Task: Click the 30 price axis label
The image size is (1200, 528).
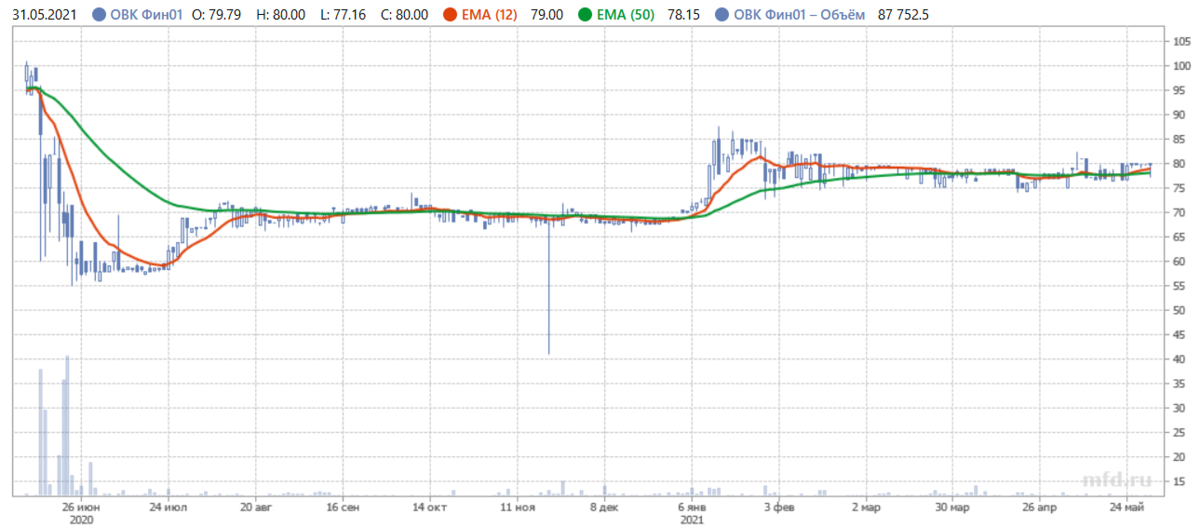Action: coord(1179,408)
